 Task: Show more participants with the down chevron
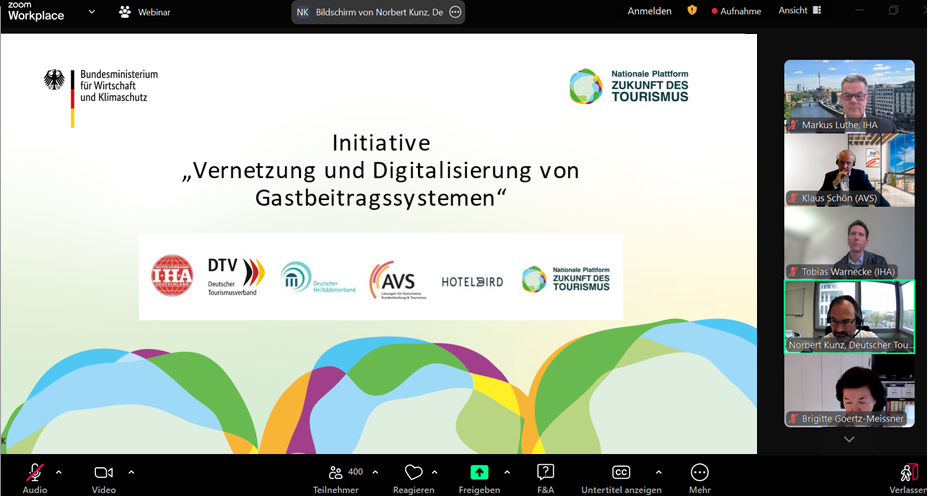tap(849, 439)
